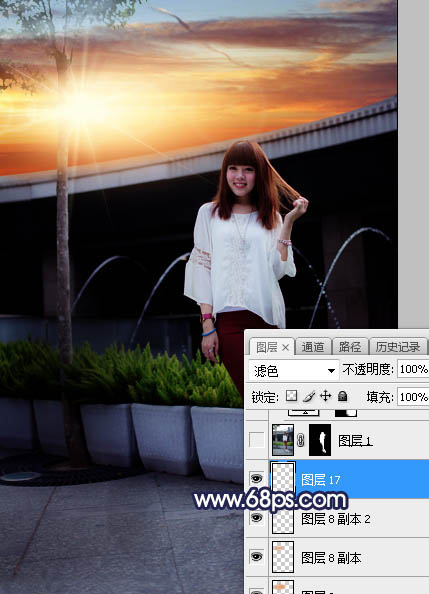429x594 pixels.
Task: Hide the 图层 17 layer via its eye icon
Action: pos(257,479)
